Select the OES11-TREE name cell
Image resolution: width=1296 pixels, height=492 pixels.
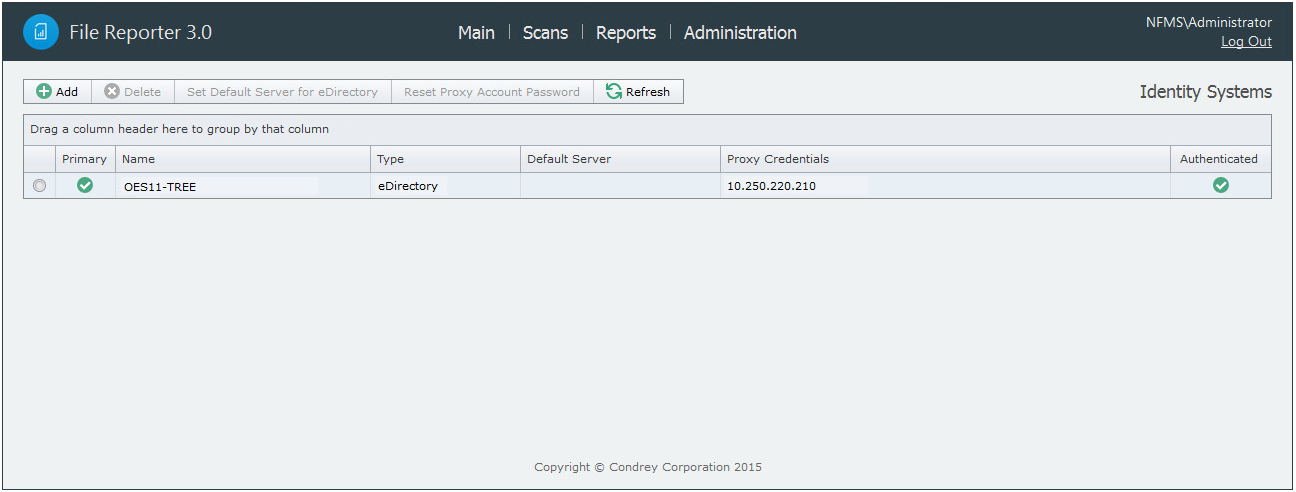pos(160,186)
